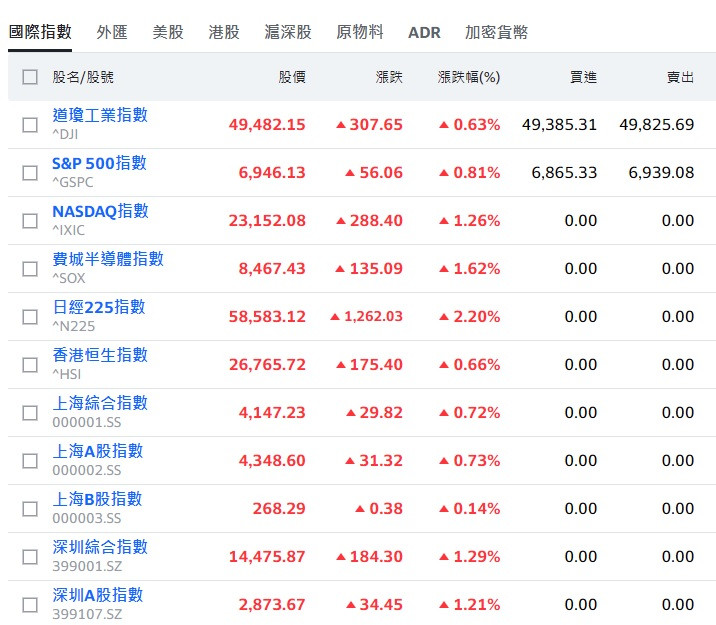Open the 原物料 tab
716x625 pixels.
coord(360,32)
